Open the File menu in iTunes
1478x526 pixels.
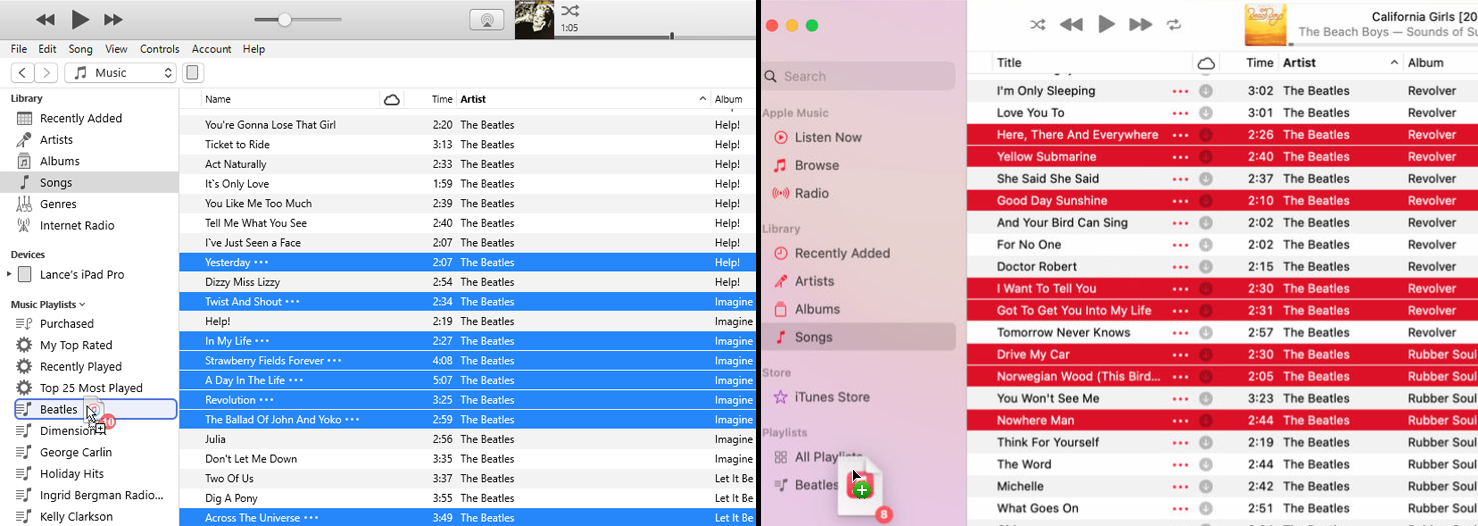point(19,49)
